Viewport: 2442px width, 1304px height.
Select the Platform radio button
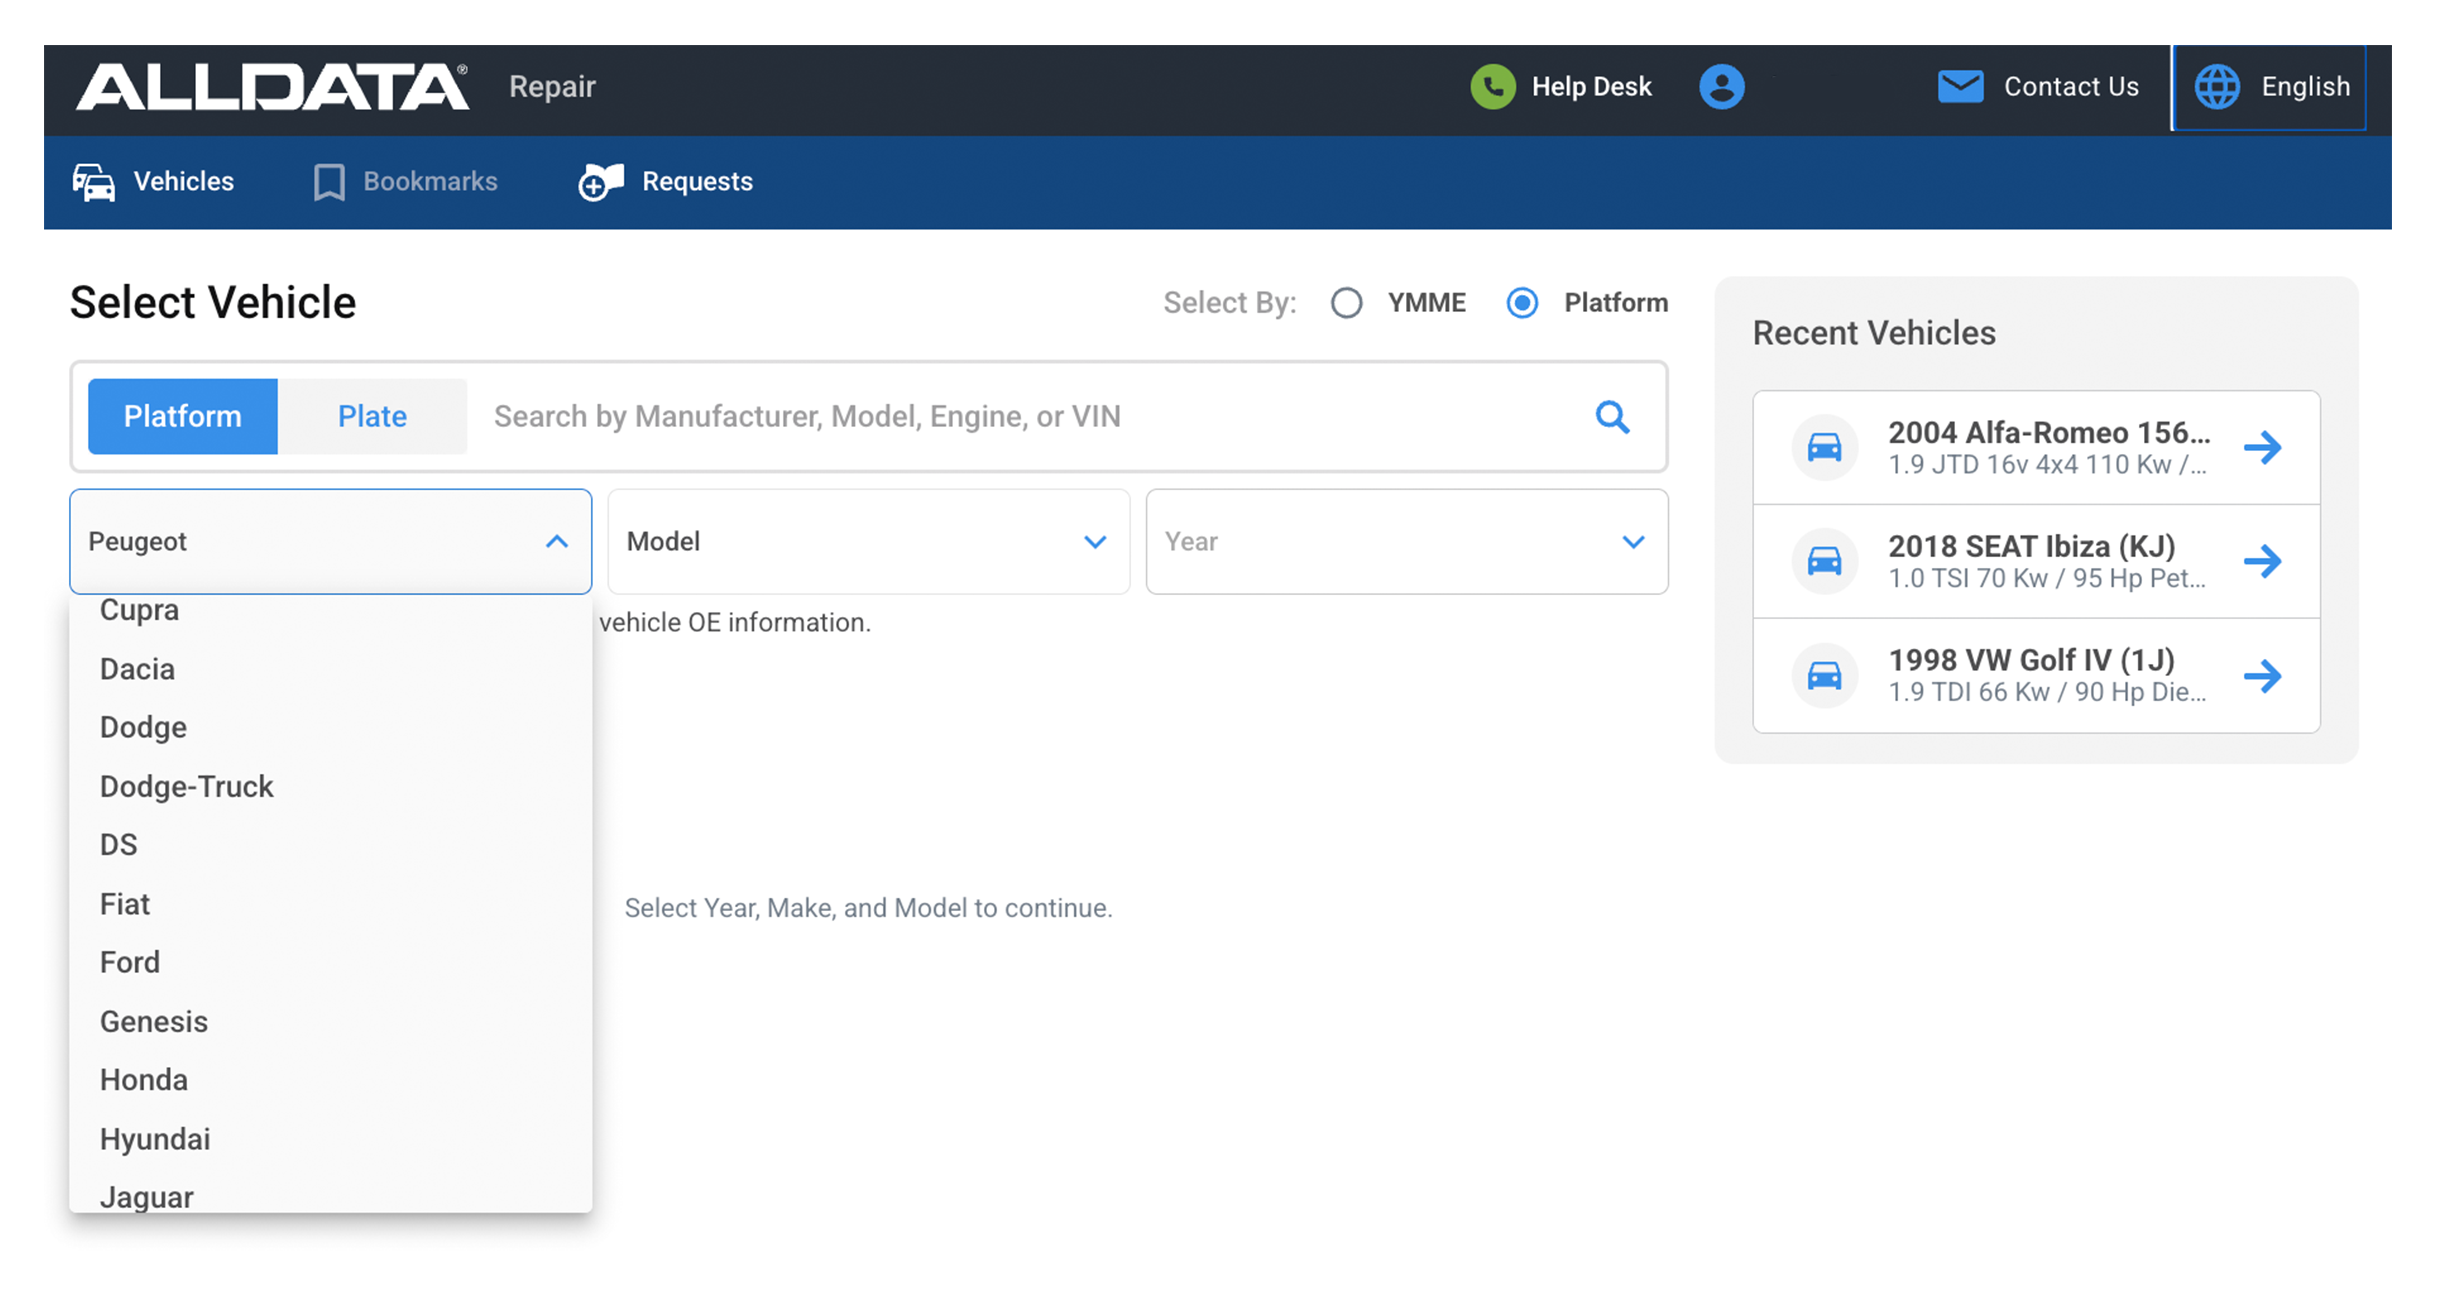[1522, 303]
